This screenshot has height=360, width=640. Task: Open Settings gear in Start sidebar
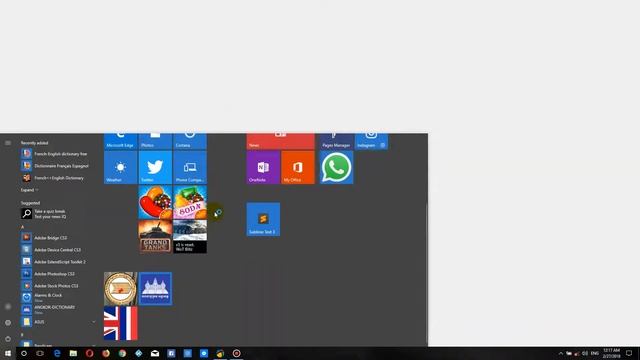8,322
